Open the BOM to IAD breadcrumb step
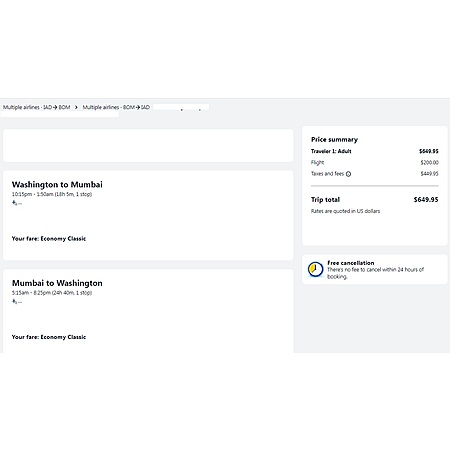 click(x=116, y=107)
